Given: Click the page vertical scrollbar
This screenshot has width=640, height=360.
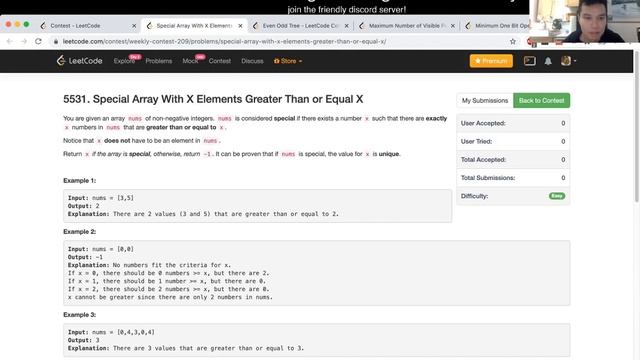Looking at the screenshot, I should point(636,127).
